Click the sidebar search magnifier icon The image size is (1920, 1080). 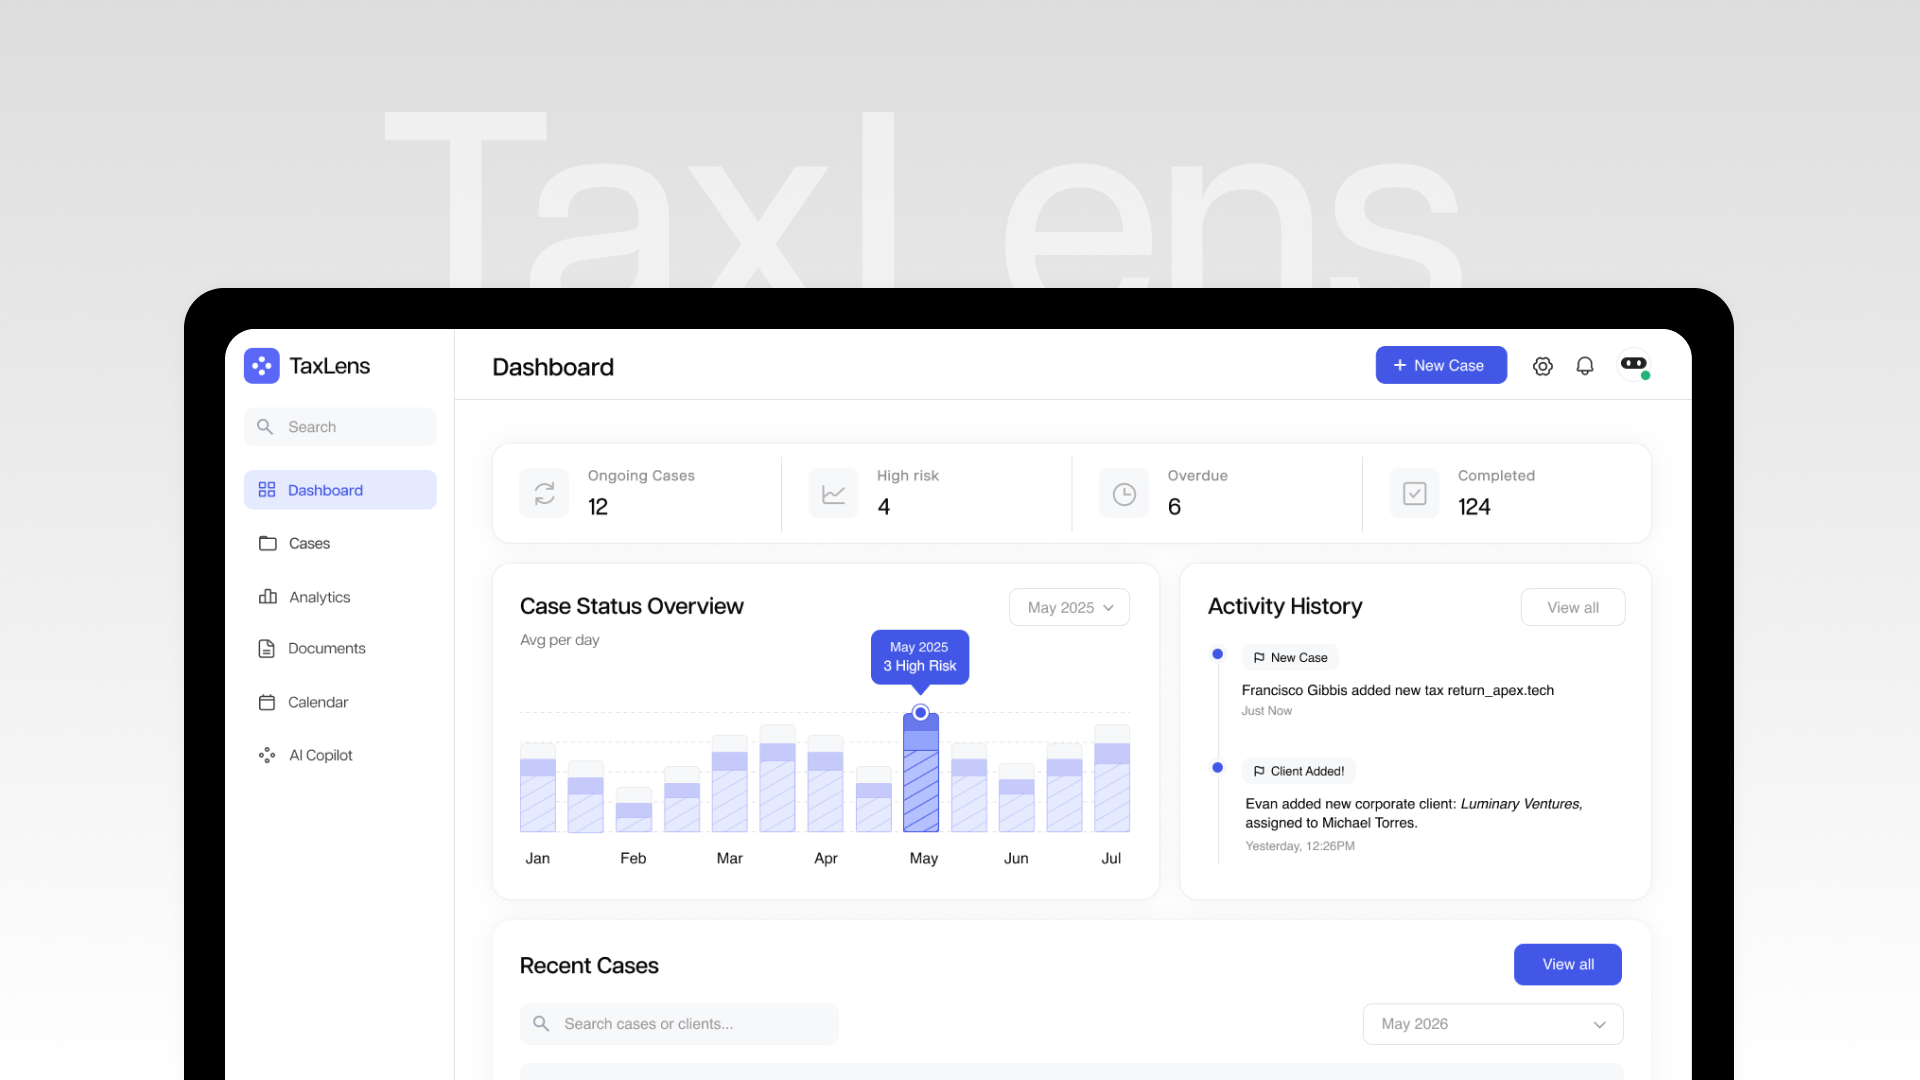pos(265,427)
